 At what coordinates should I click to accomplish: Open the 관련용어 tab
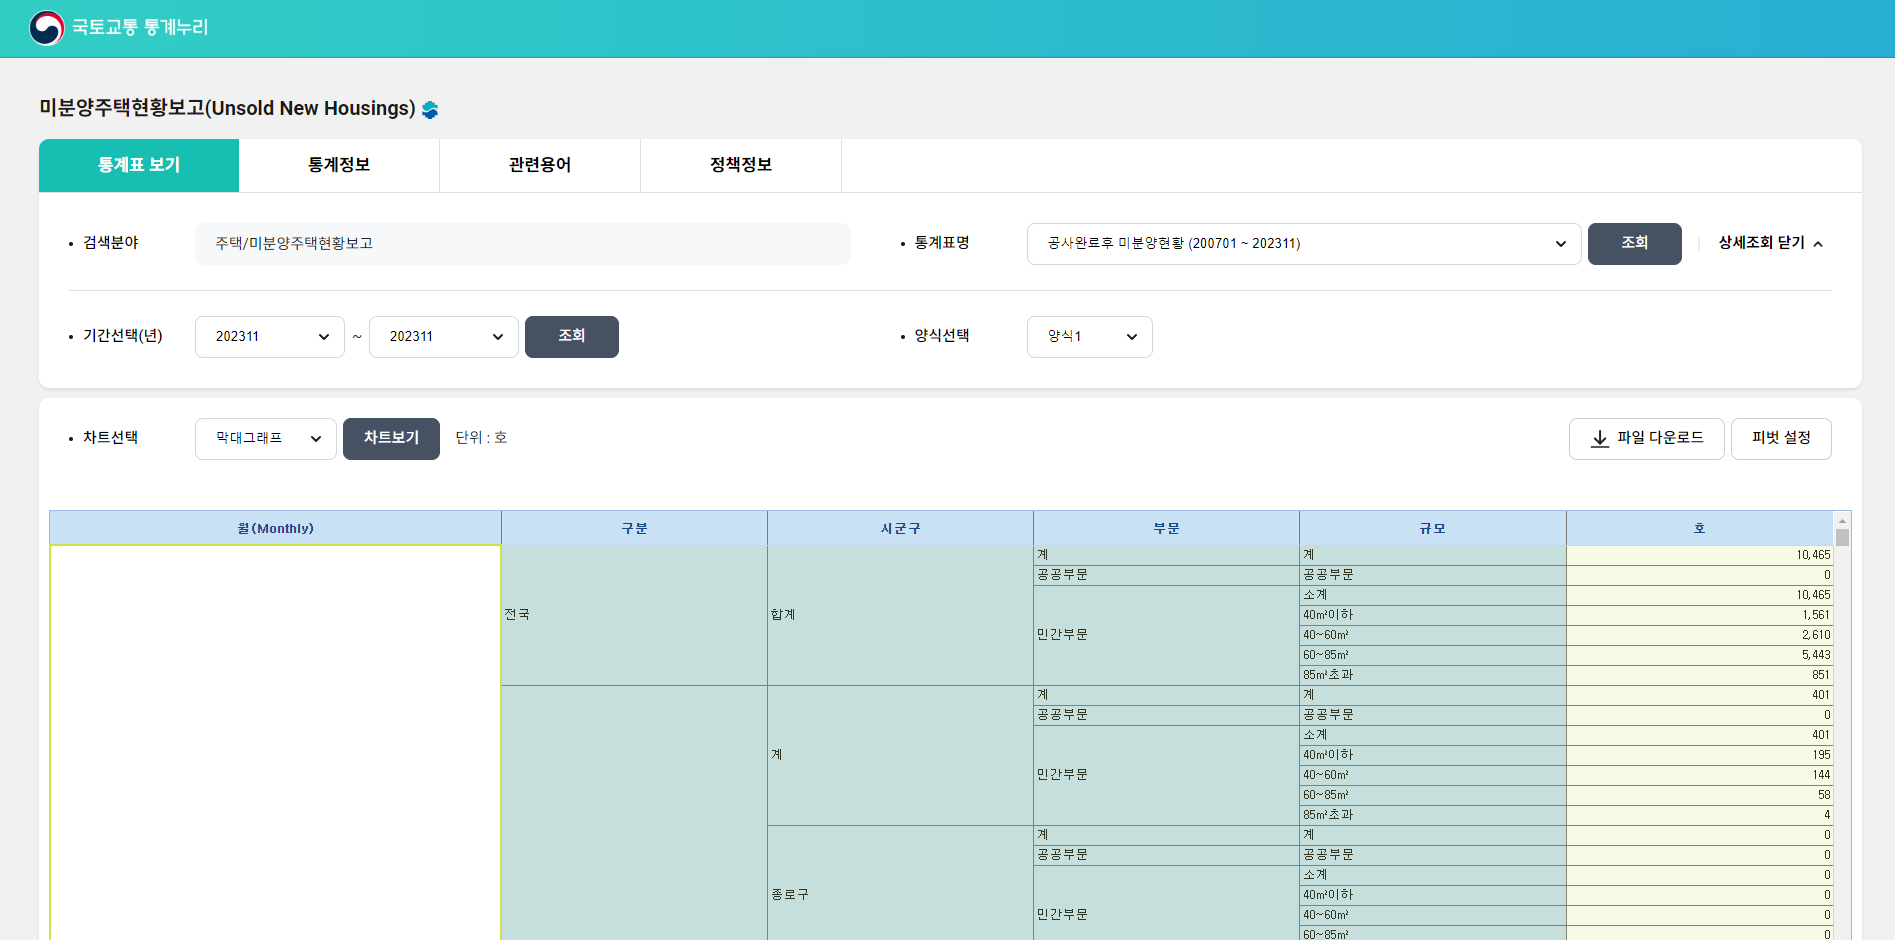coord(540,165)
